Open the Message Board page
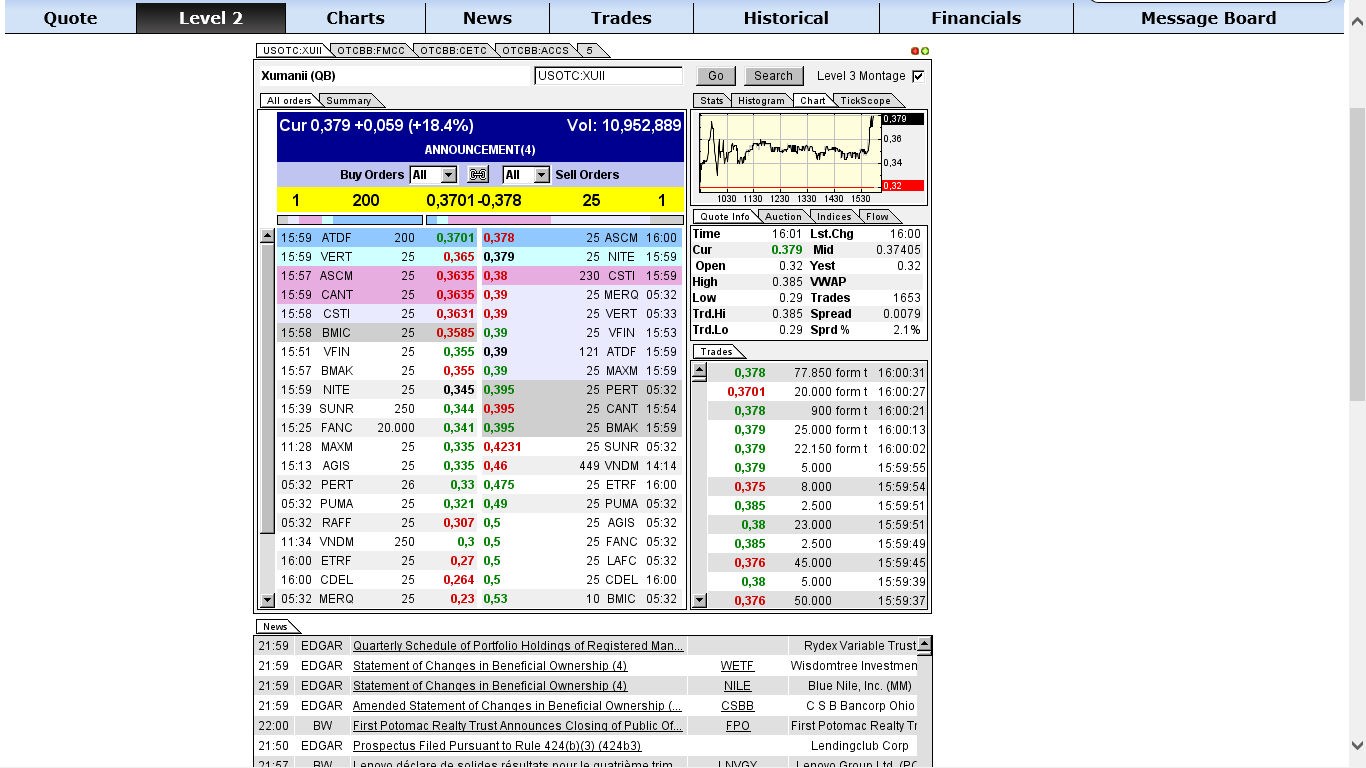The image size is (1366, 768). (1208, 18)
